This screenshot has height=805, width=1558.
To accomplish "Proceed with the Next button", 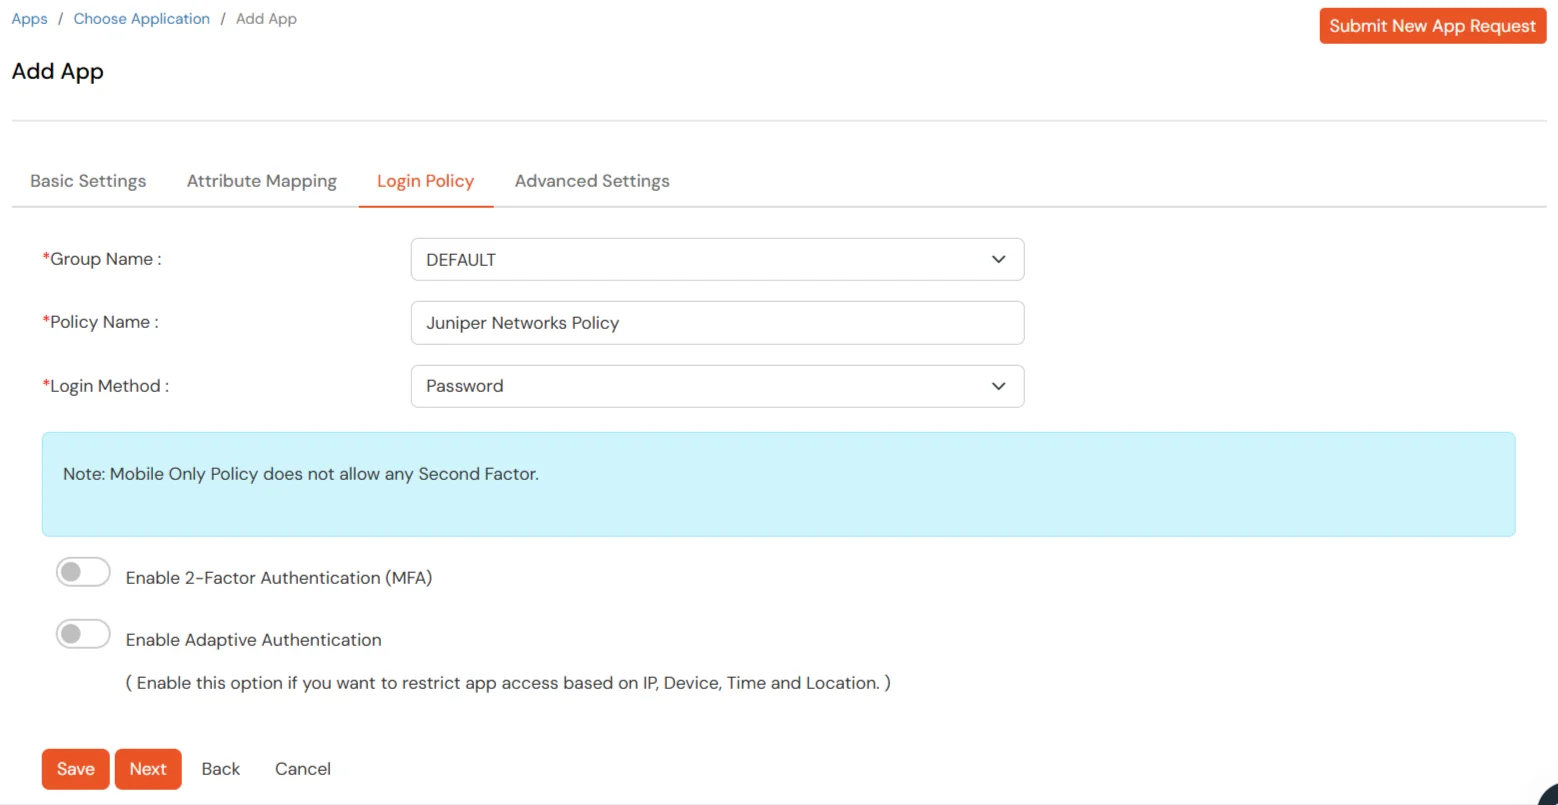I will click(148, 769).
